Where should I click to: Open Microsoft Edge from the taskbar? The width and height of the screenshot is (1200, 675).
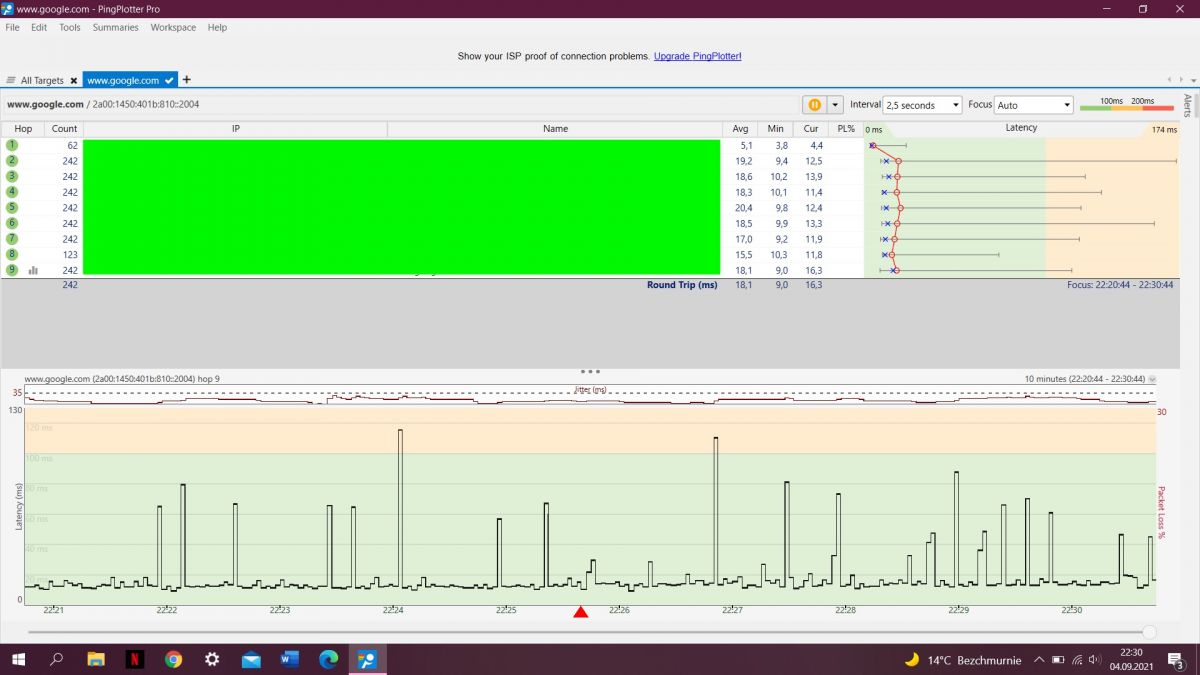(329, 659)
